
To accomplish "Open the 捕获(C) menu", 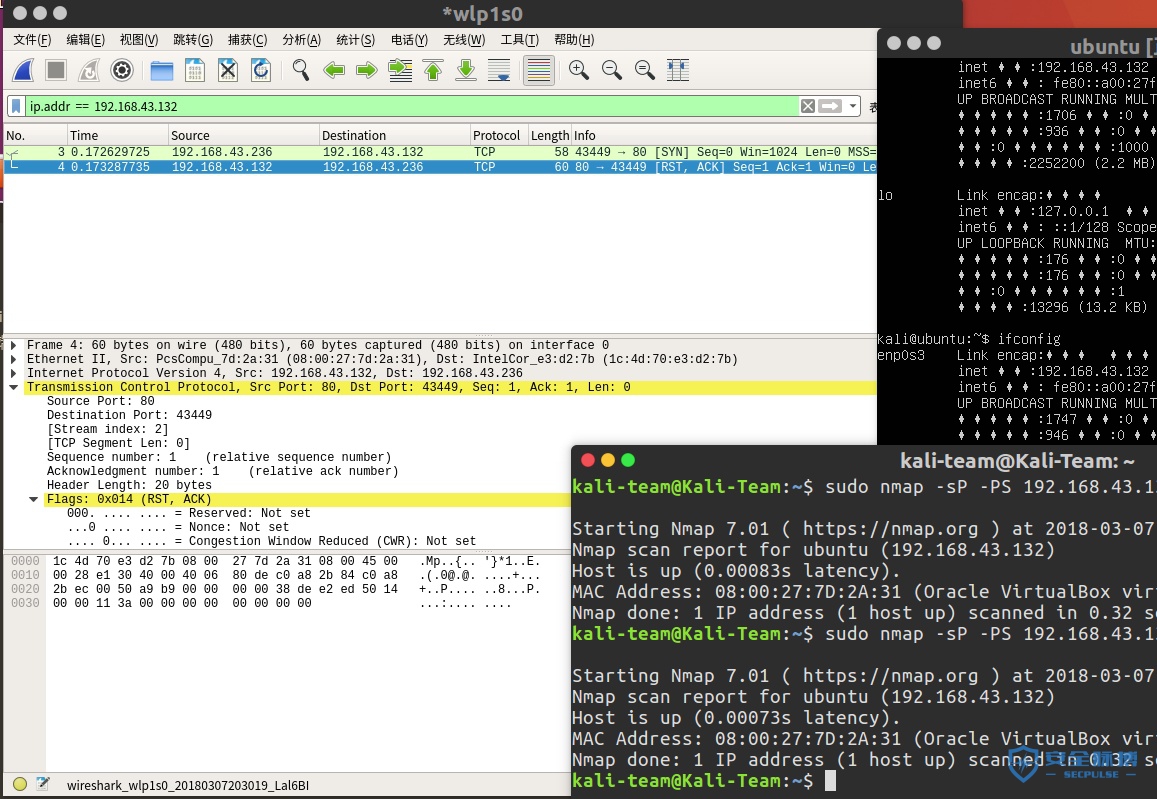I will coord(247,40).
